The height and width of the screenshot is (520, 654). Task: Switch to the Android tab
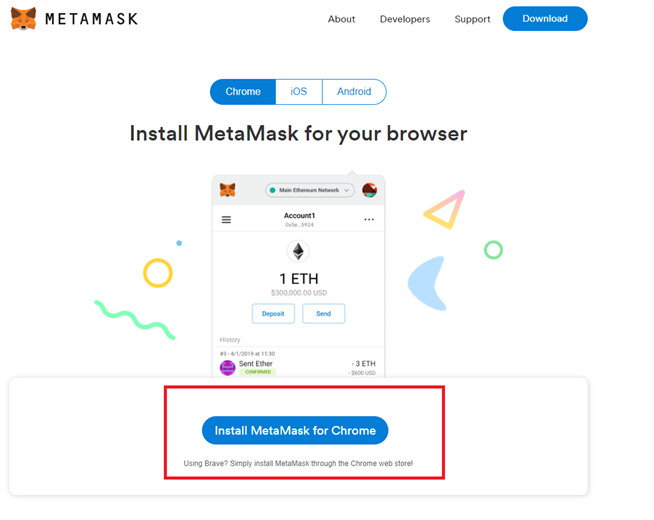click(354, 92)
